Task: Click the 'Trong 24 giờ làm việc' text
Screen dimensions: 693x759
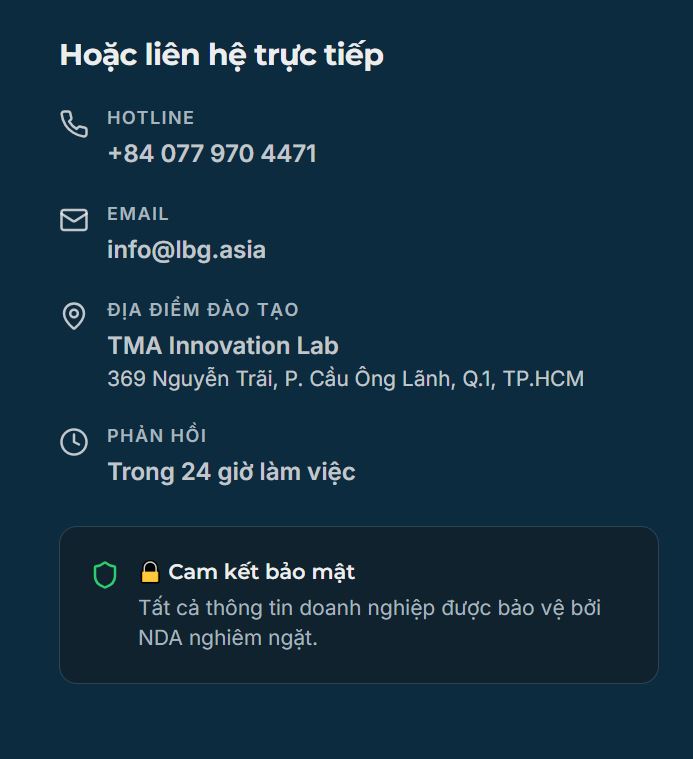Action: point(231,472)
